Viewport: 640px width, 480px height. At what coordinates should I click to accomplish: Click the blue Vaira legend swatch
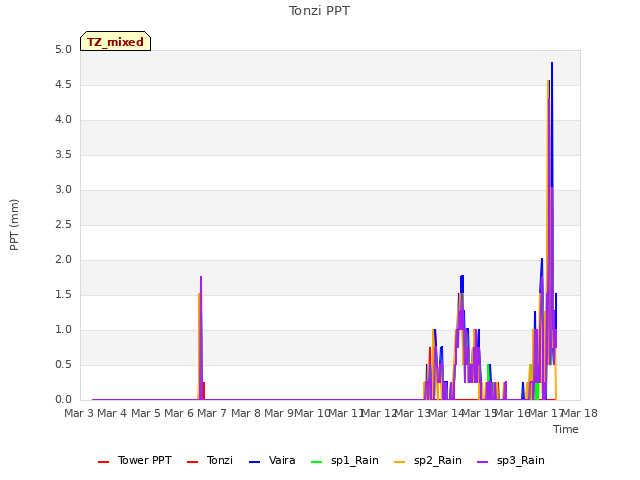[x=254, y=462]
